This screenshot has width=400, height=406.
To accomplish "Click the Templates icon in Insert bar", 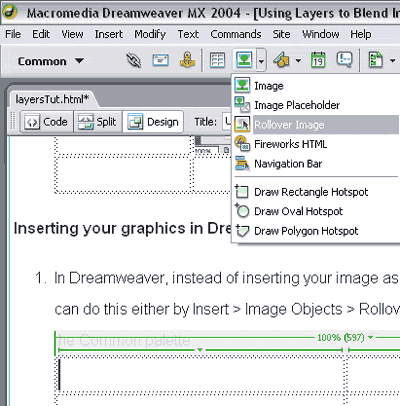I will (376, 60).
